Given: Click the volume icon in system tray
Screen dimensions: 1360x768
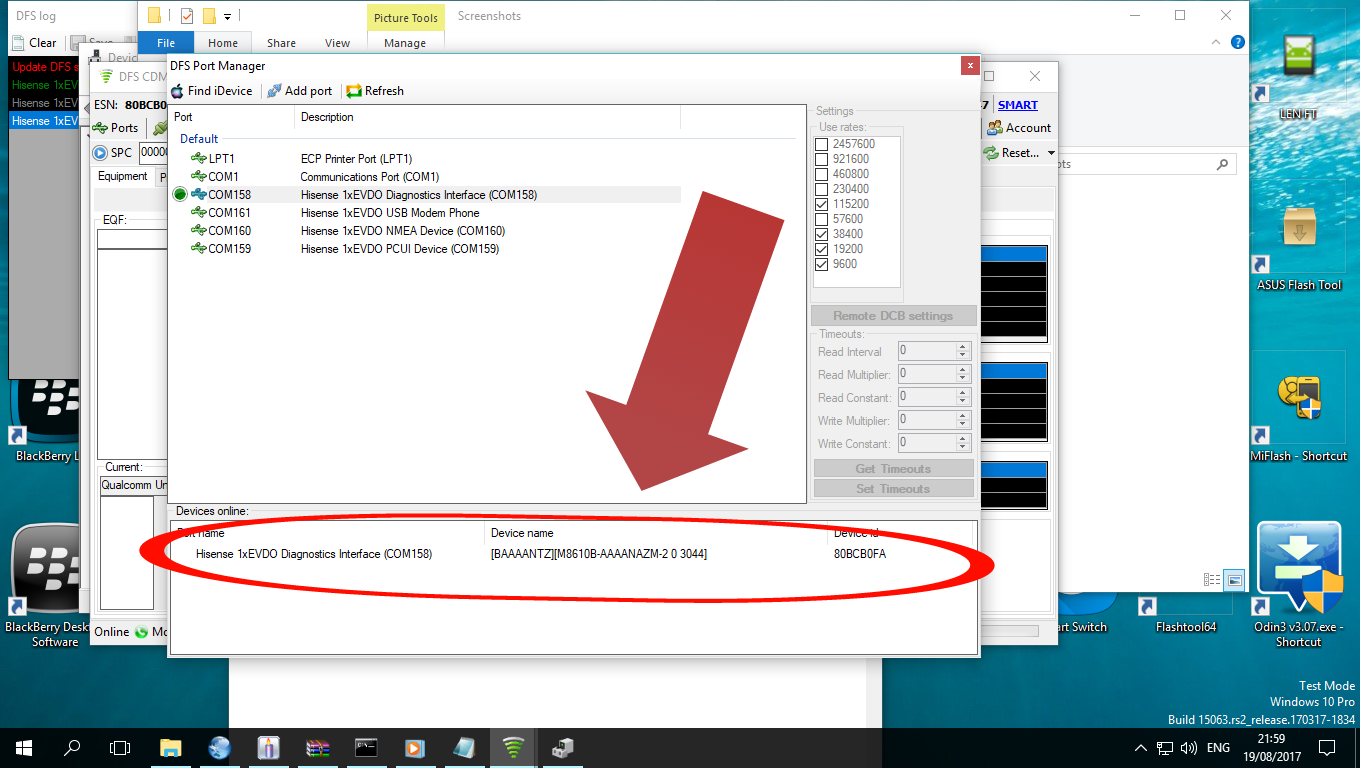Looking at the screenshot, I should tap(1189, 747).
